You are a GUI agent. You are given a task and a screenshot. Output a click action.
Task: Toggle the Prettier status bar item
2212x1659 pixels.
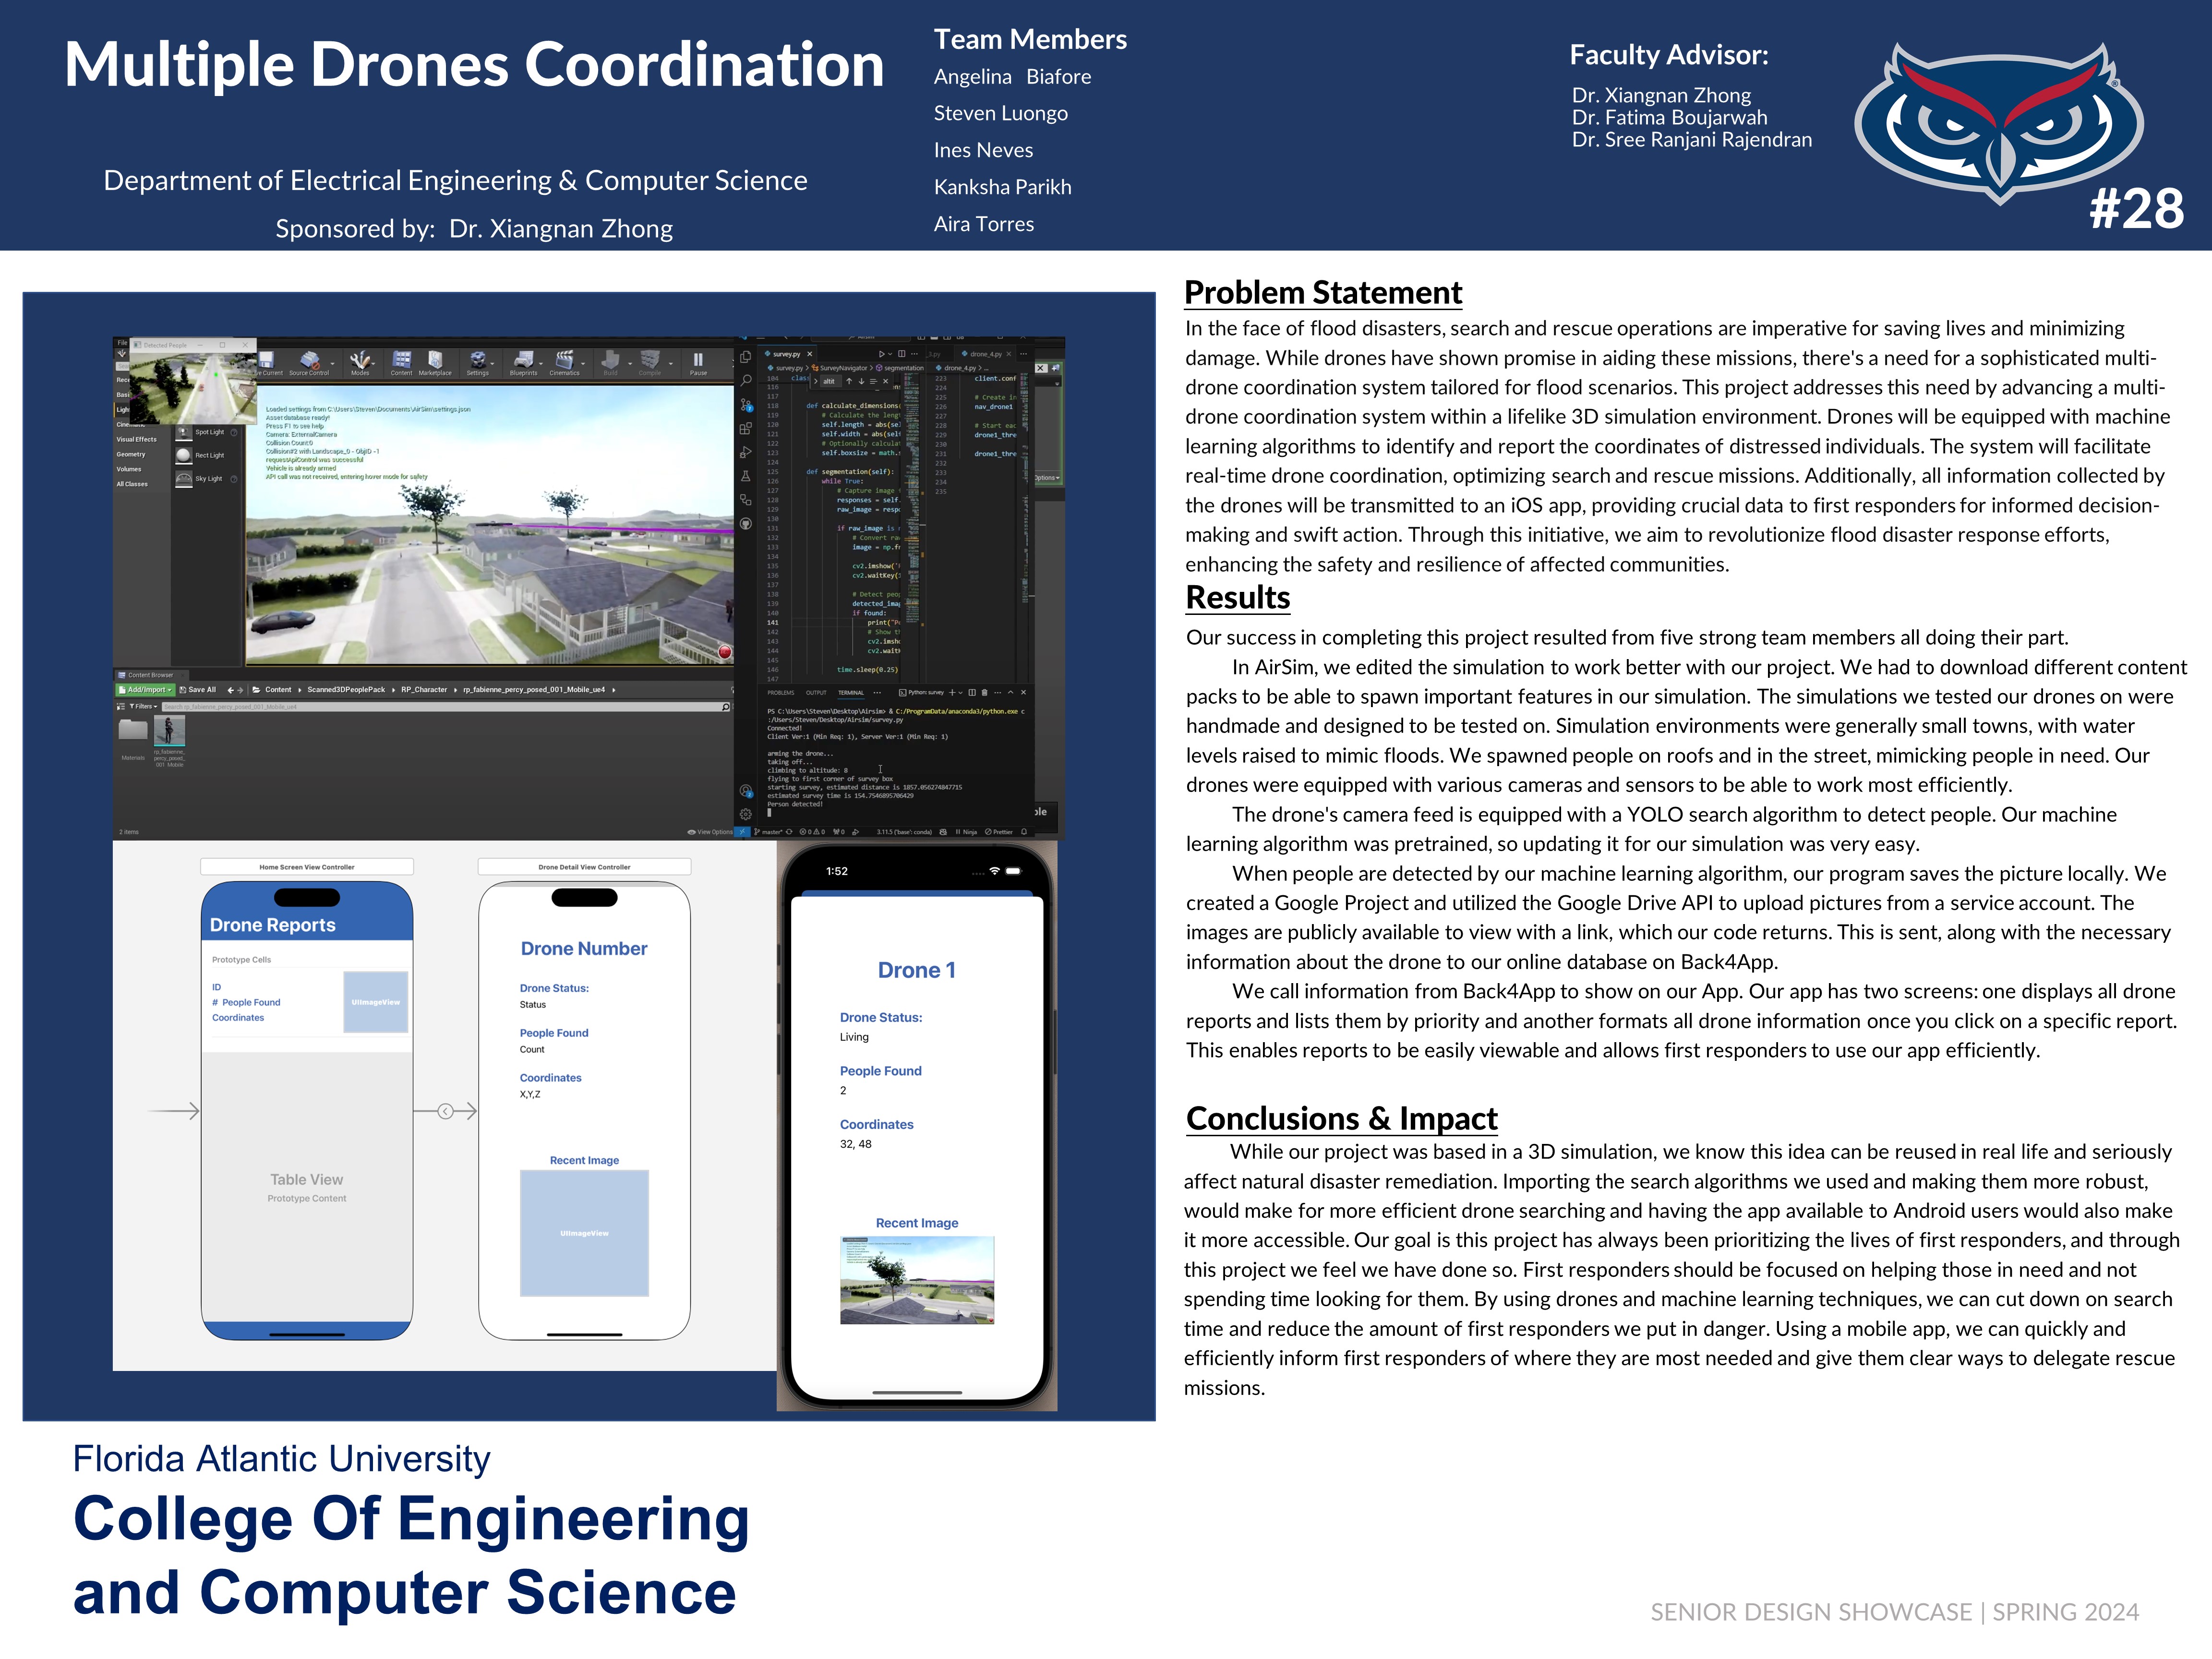(998, 832)
